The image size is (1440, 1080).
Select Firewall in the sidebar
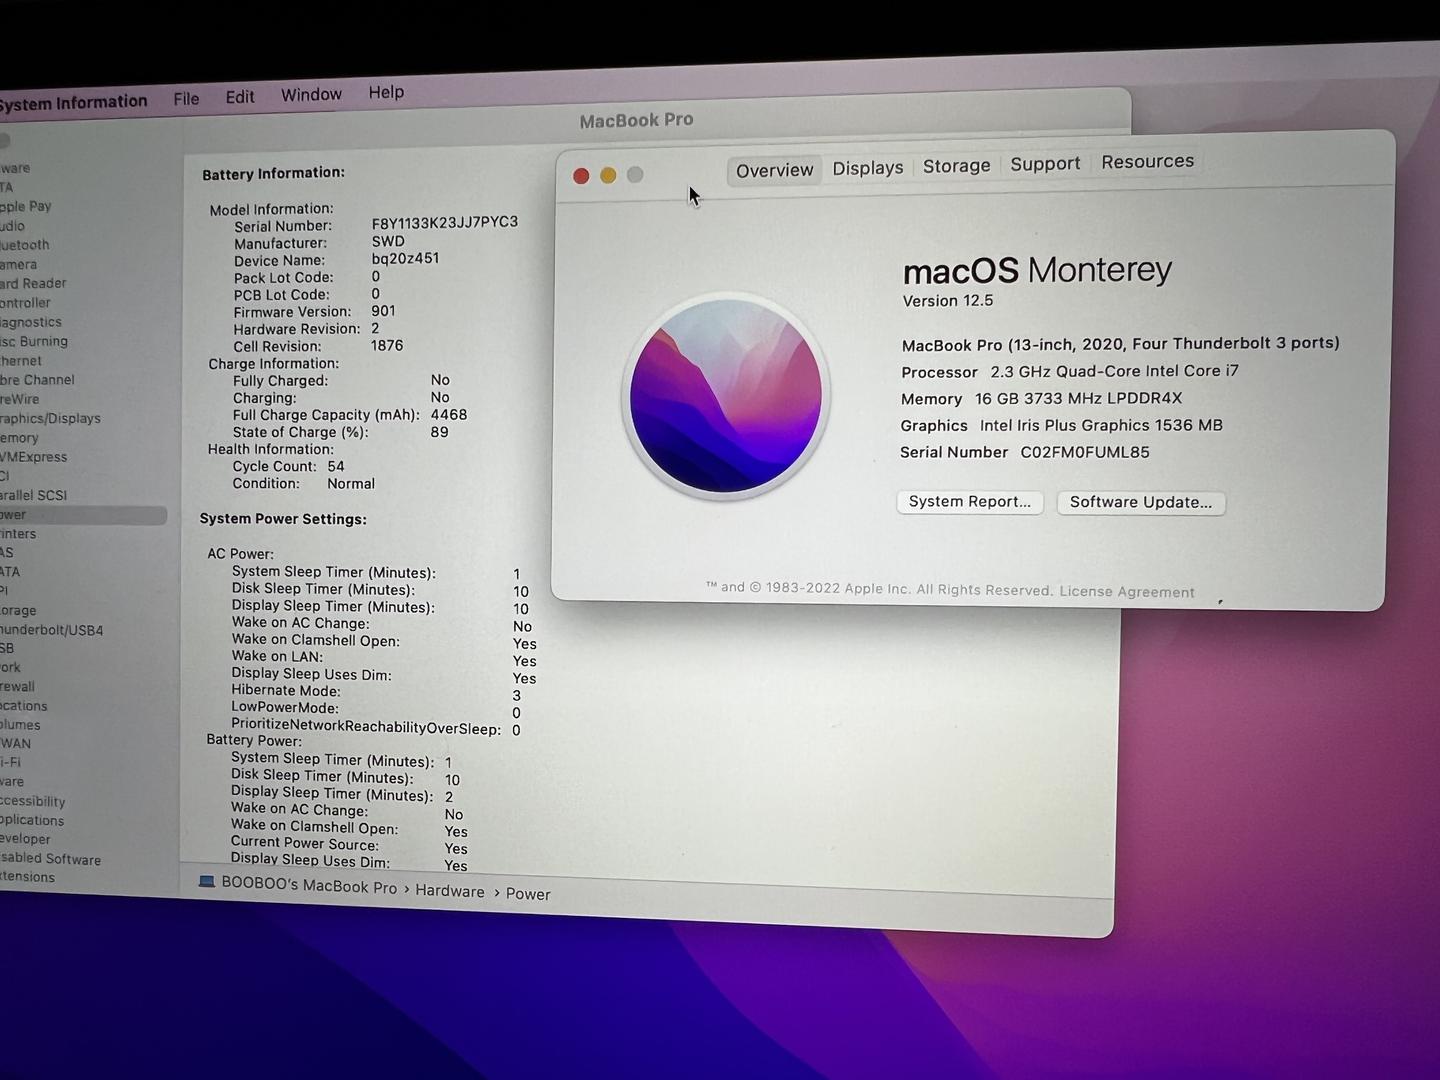coord(18,687)
